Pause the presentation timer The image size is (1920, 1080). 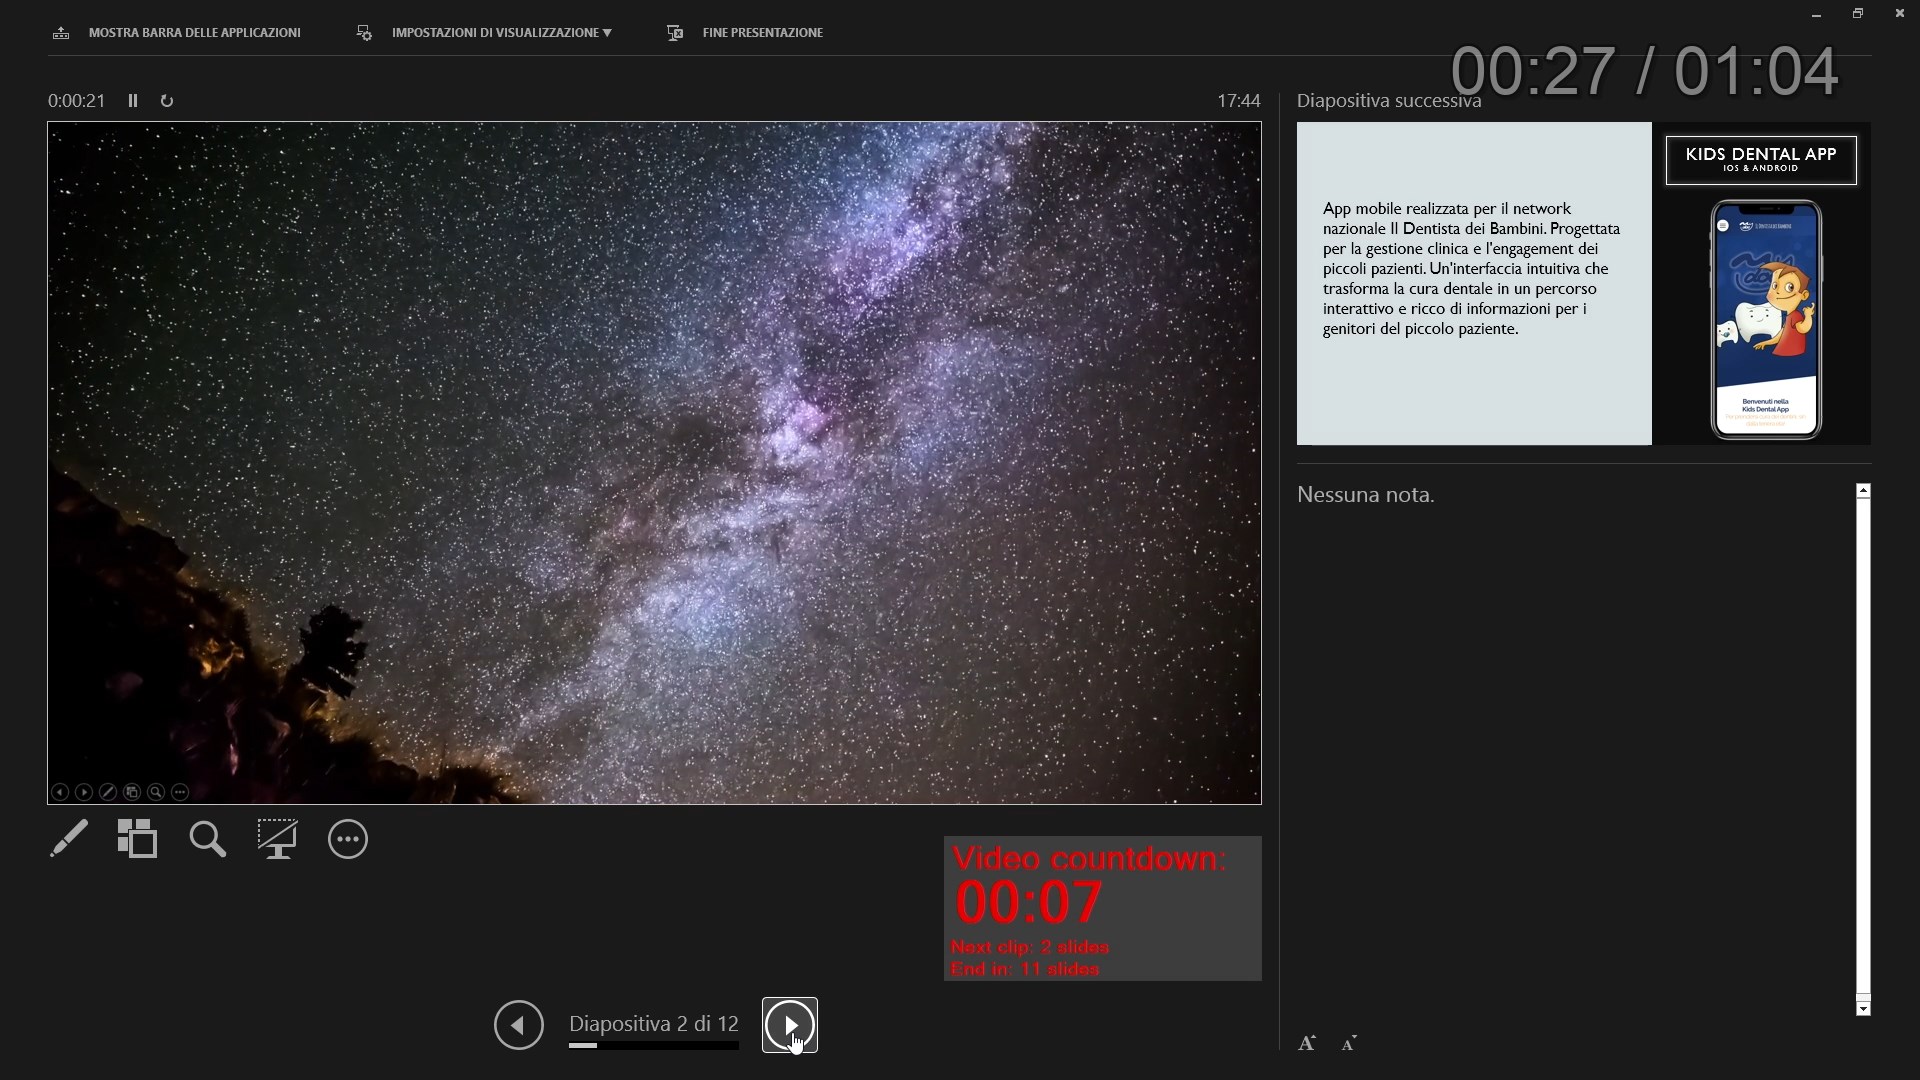click(x=133, y=101)
